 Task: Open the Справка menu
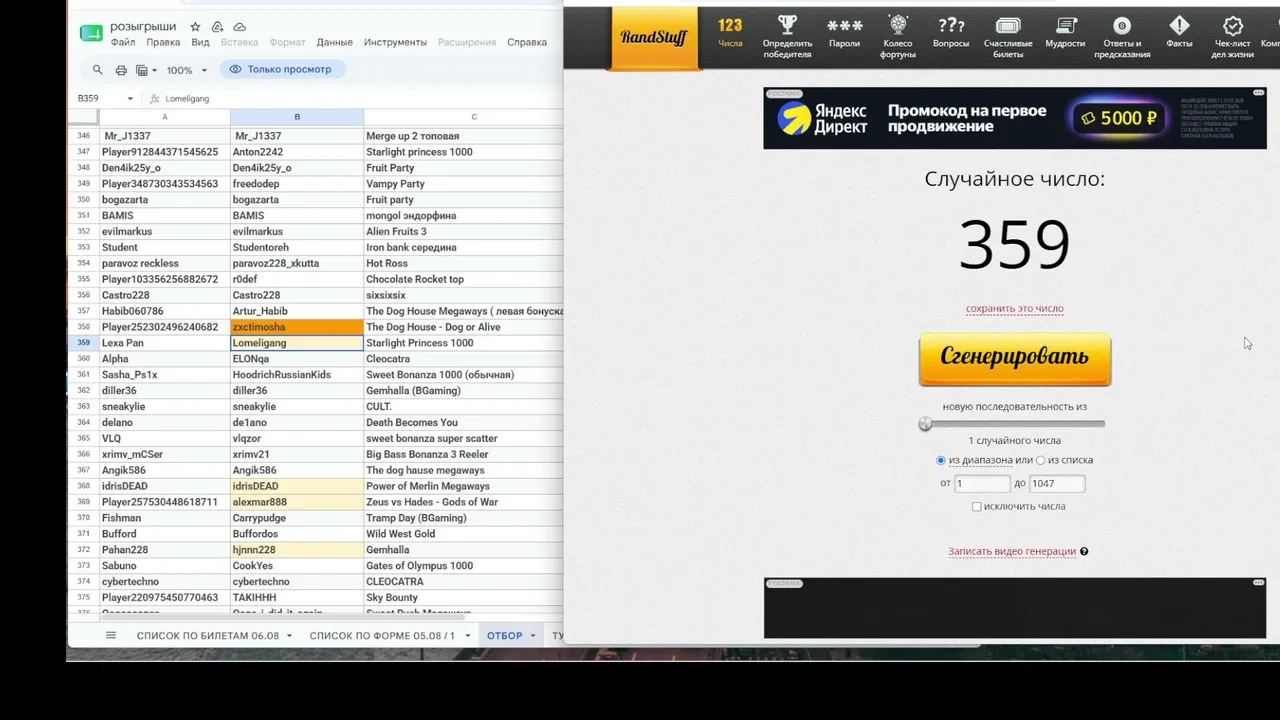pos(527,42)
